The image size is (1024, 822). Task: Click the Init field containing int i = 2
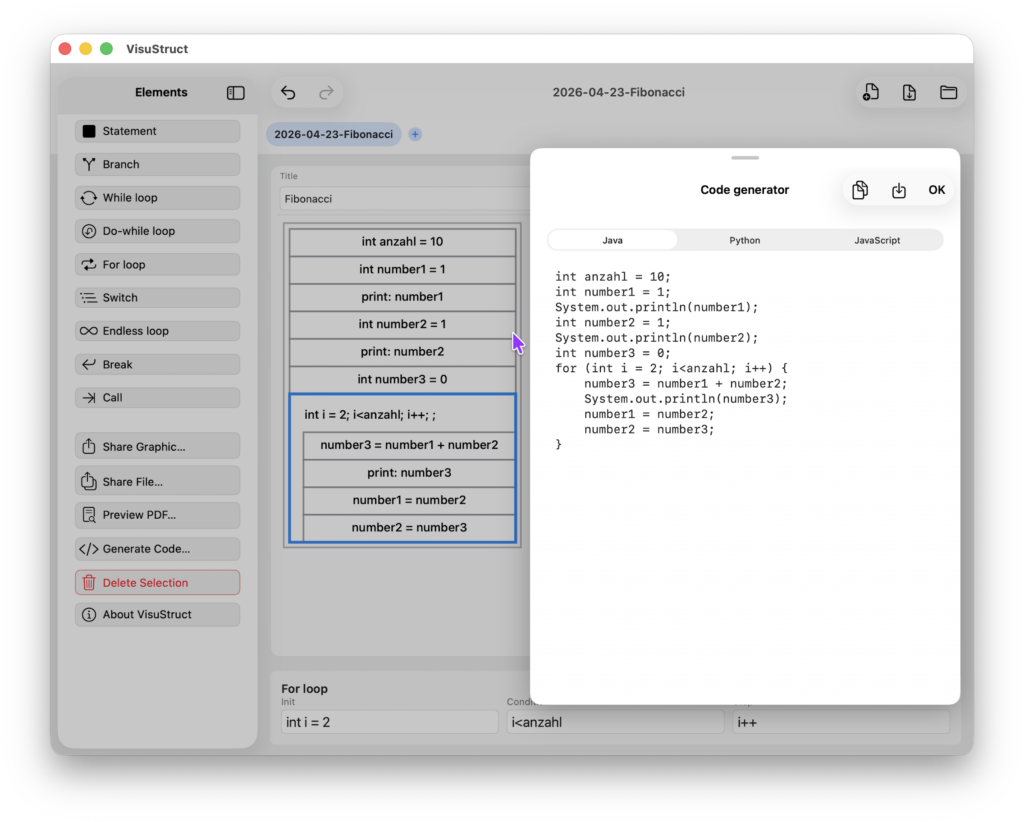pyautogui.click(x=389, y=722)
